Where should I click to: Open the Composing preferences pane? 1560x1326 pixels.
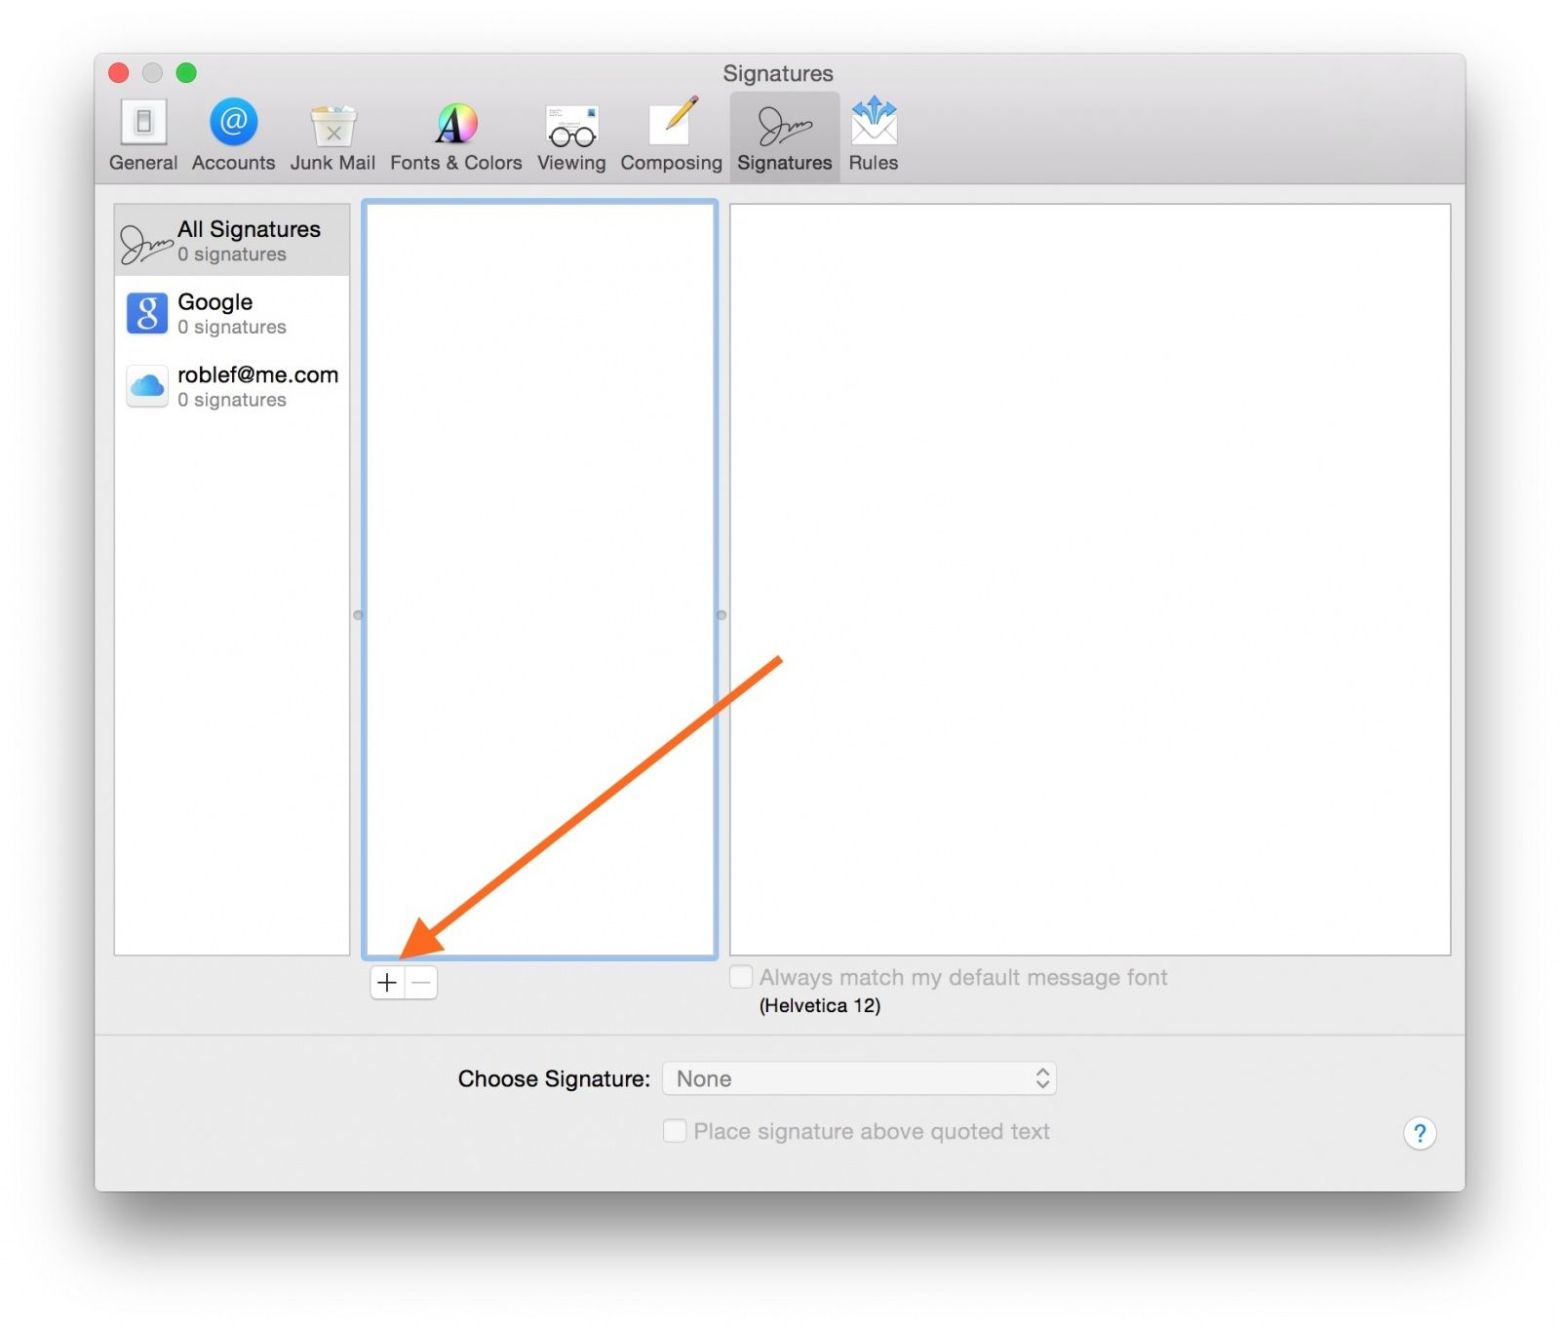click(x=670, y=135)
